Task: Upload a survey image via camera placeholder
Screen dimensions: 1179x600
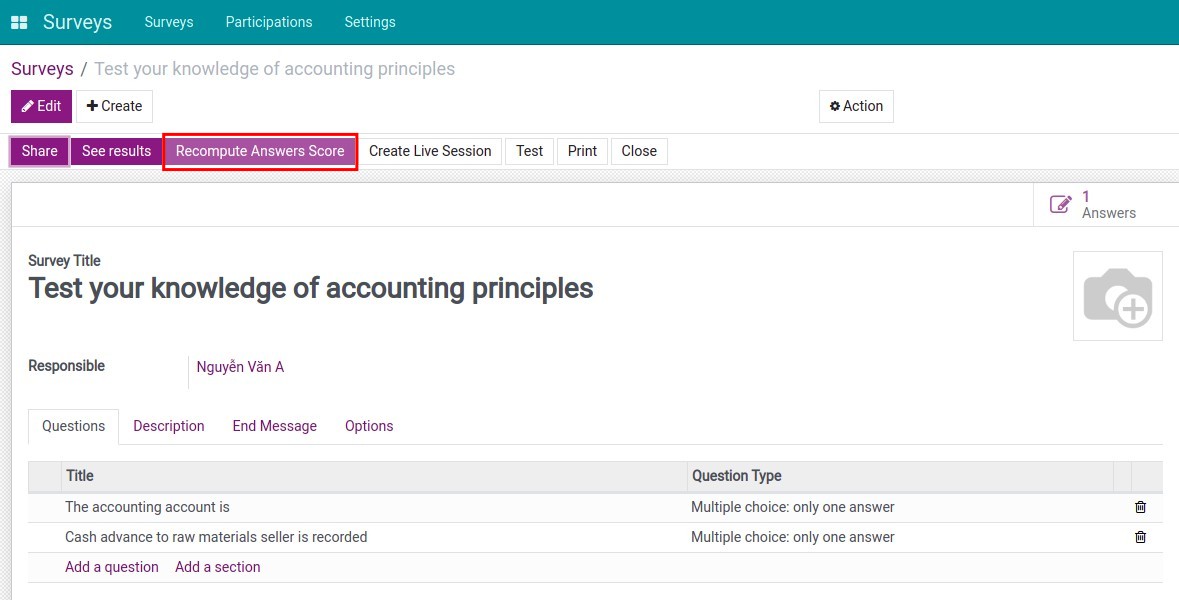Action: (1117, 296)
